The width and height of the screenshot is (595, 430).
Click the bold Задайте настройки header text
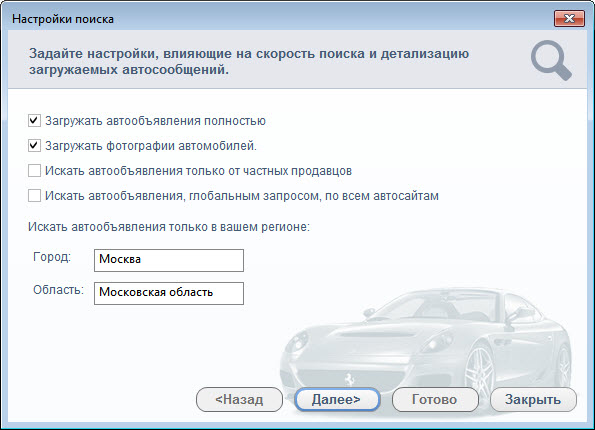point(249,61)
